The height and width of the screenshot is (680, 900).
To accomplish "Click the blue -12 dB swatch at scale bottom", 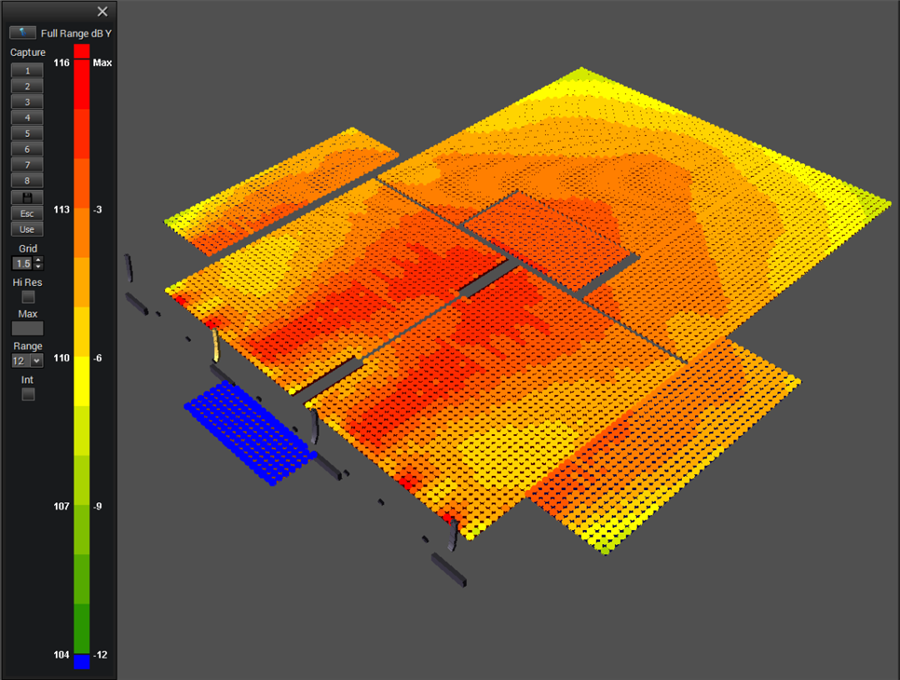I will tap(82, 661).
